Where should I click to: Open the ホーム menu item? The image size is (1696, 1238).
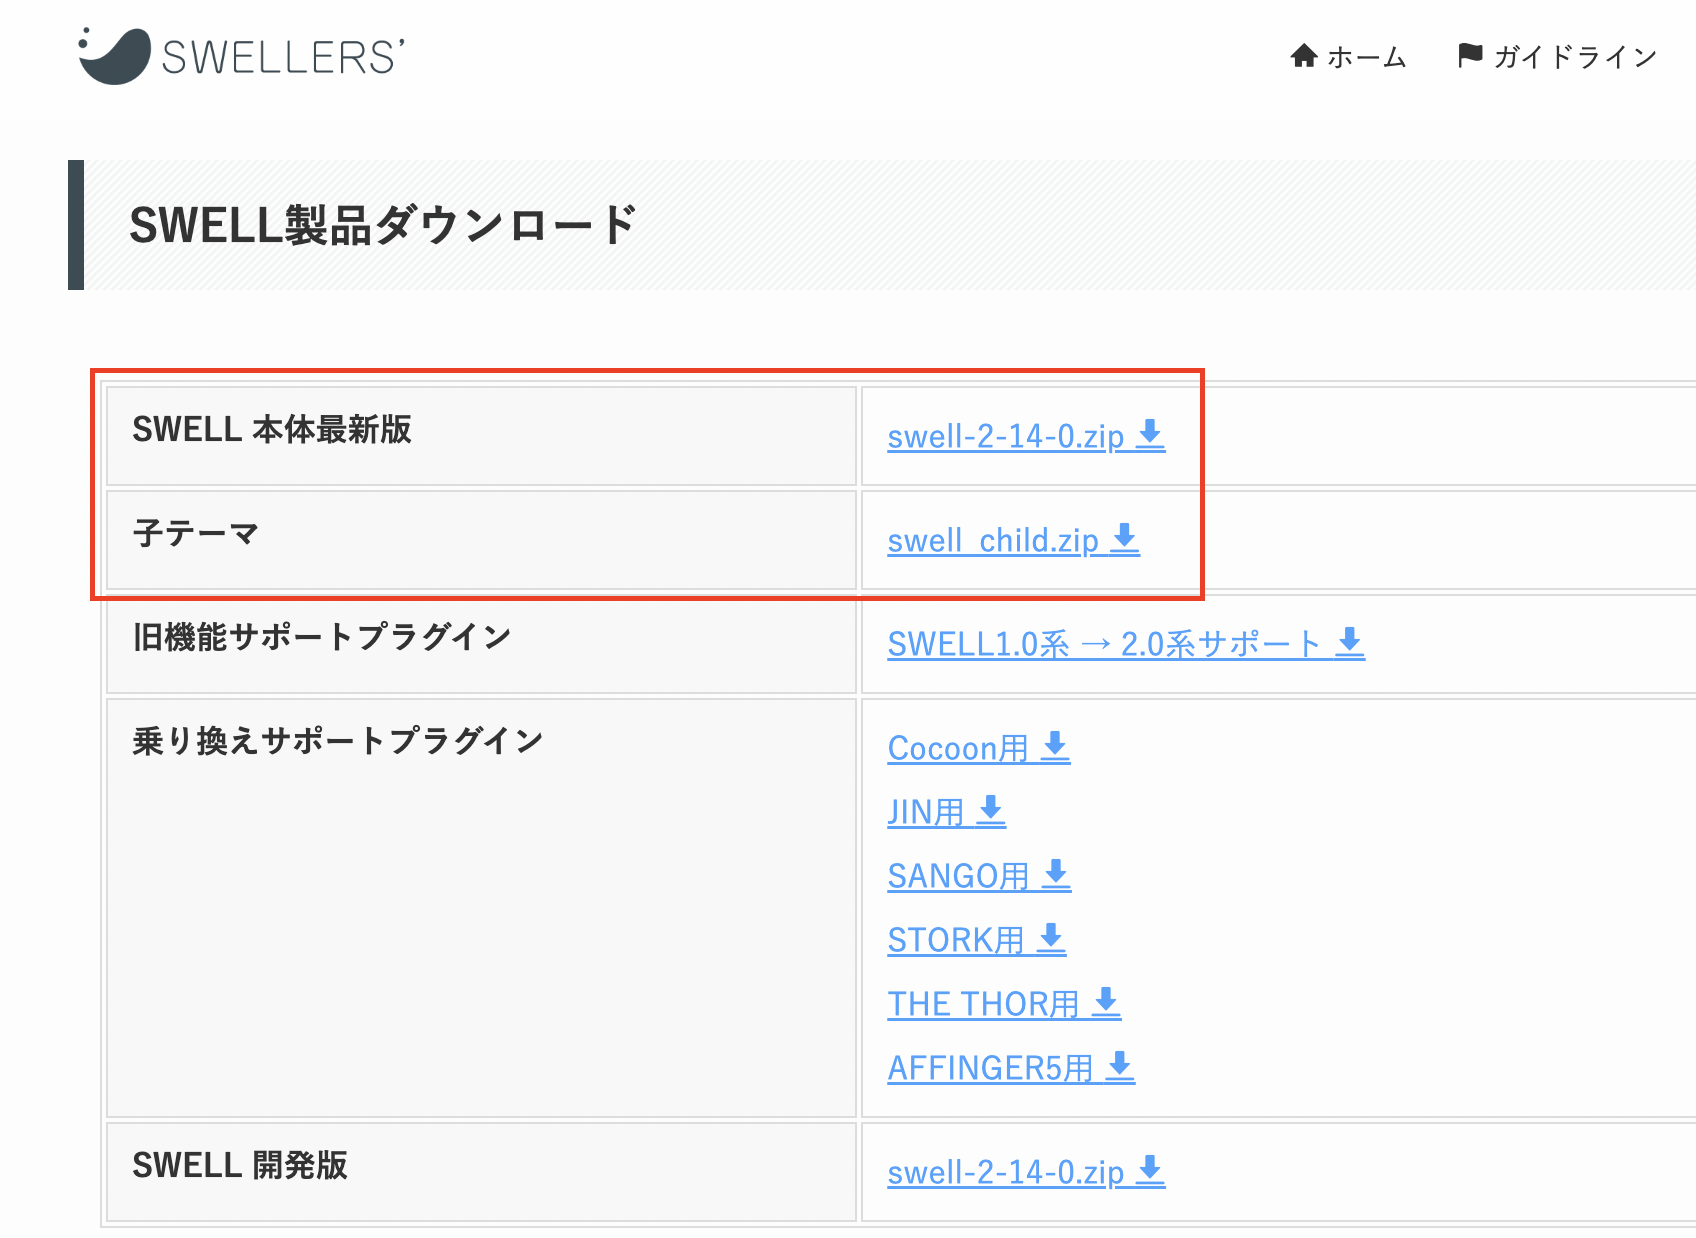(1366, 57)
